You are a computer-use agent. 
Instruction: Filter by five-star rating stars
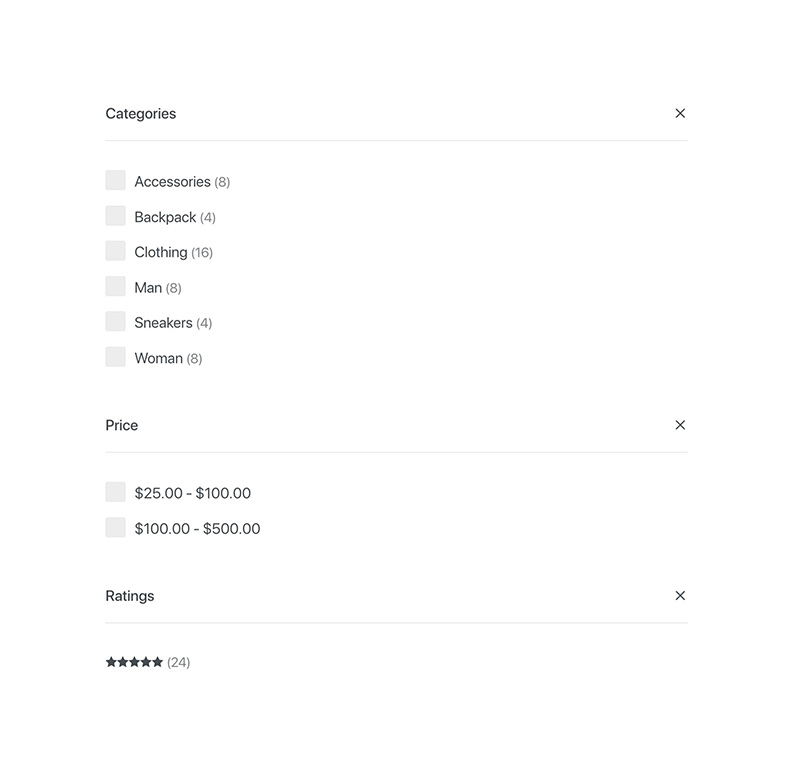(x=134, y=662)
